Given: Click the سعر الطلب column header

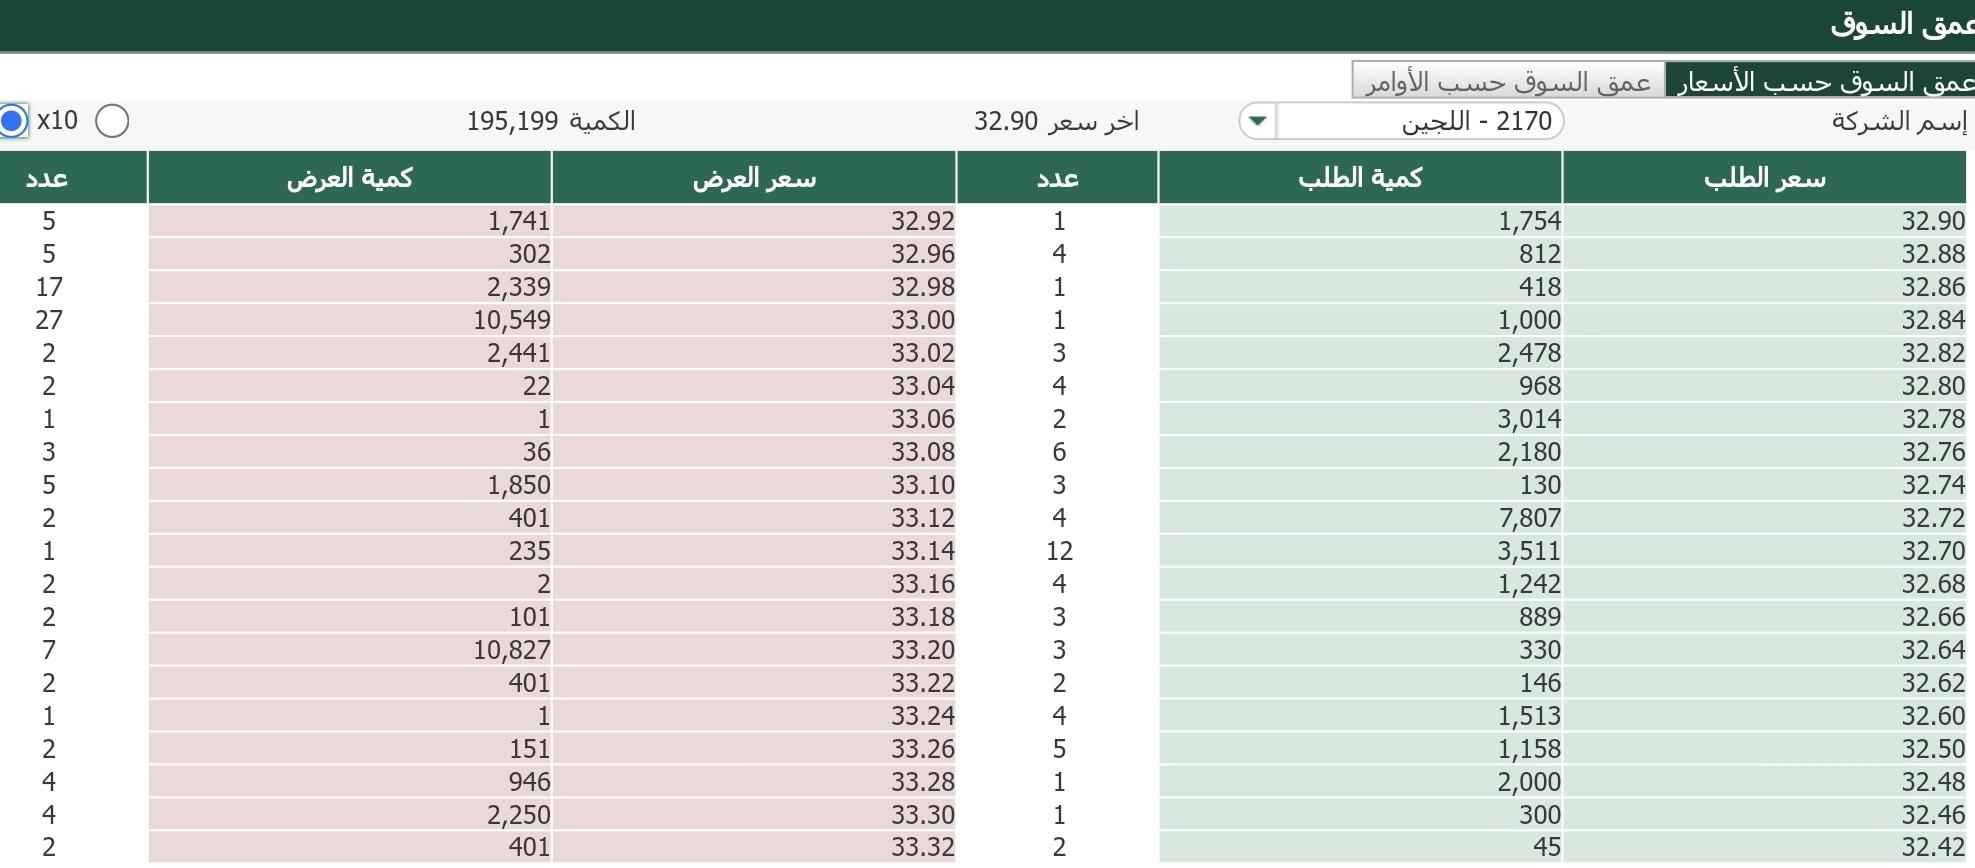Looking at the screenshot, I should (1764, 178).
